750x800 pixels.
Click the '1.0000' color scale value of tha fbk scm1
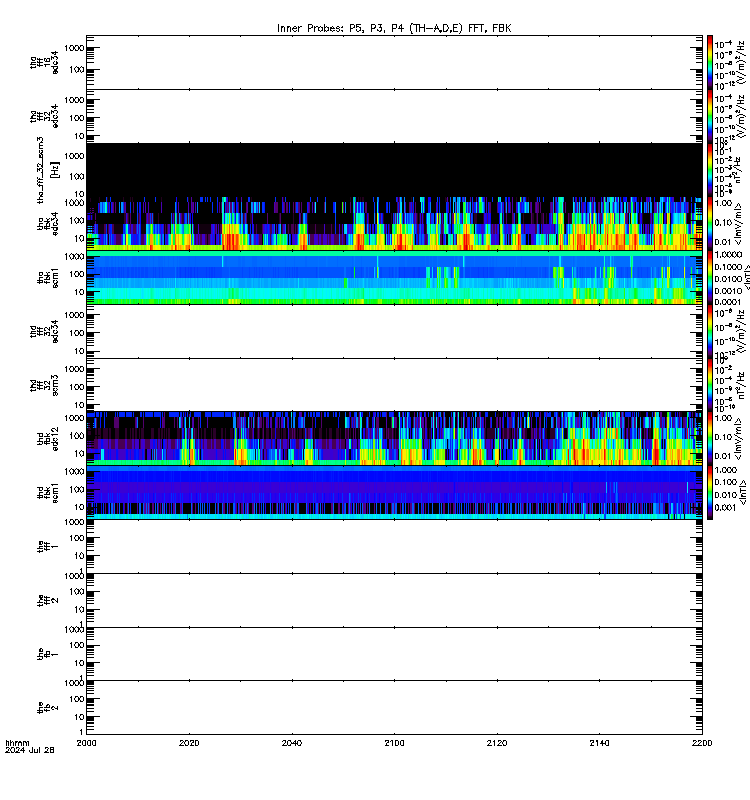(x=728, y=255)
